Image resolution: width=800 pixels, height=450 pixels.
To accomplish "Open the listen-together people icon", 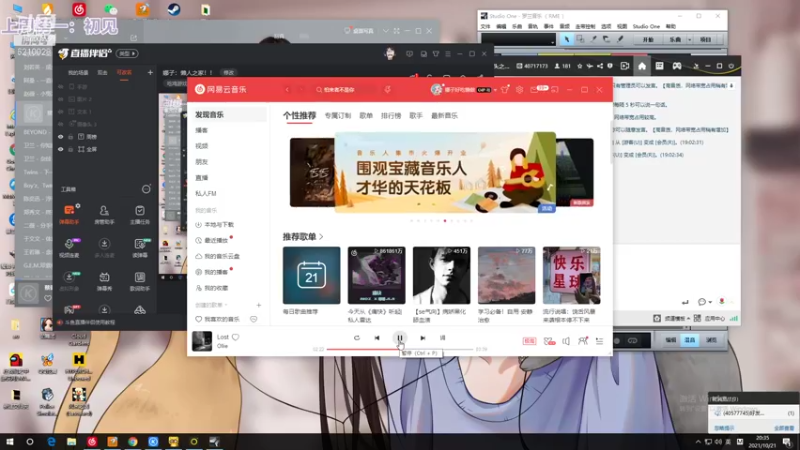I will [583, 341].
